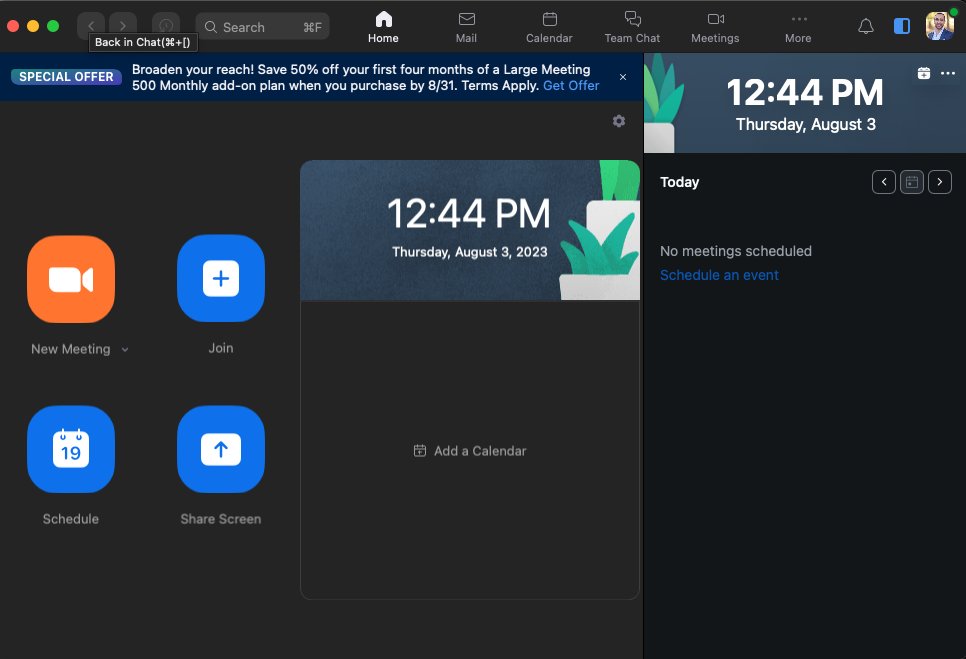Click Add a Calendar

469,451
